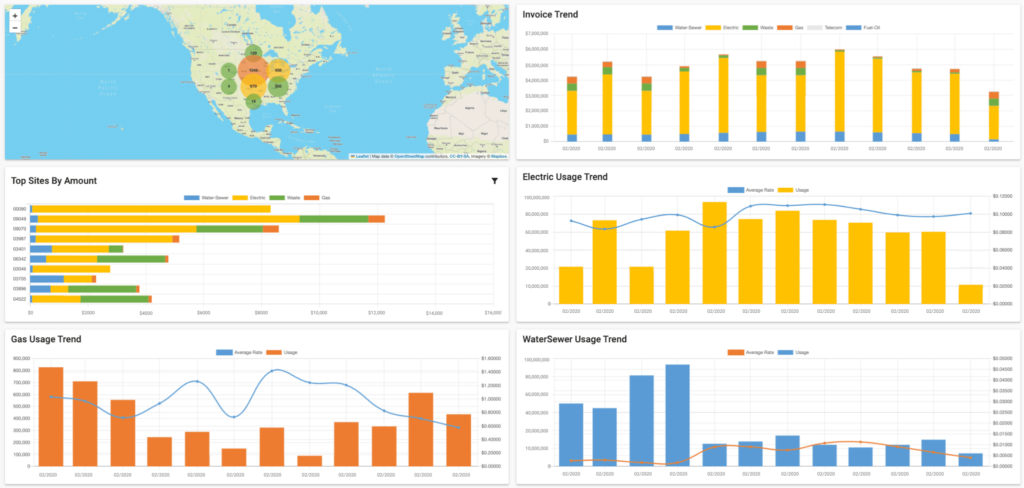Select the green 129 map cluster
This screenshot has height=488, width=1024.
click(254, 53)
